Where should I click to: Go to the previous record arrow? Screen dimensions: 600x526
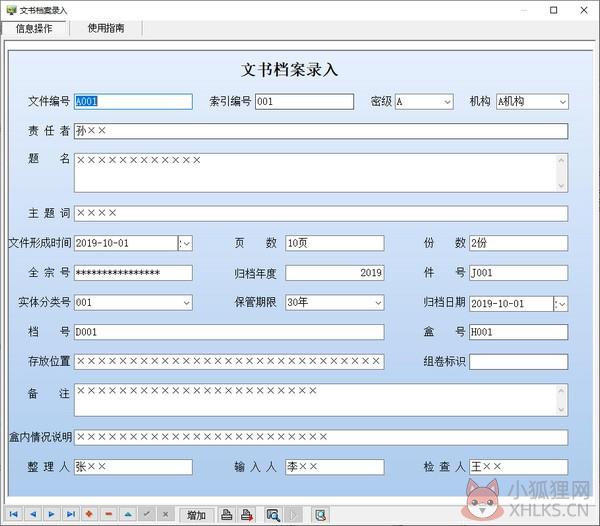pyautogui.click(x=33, y=515)
